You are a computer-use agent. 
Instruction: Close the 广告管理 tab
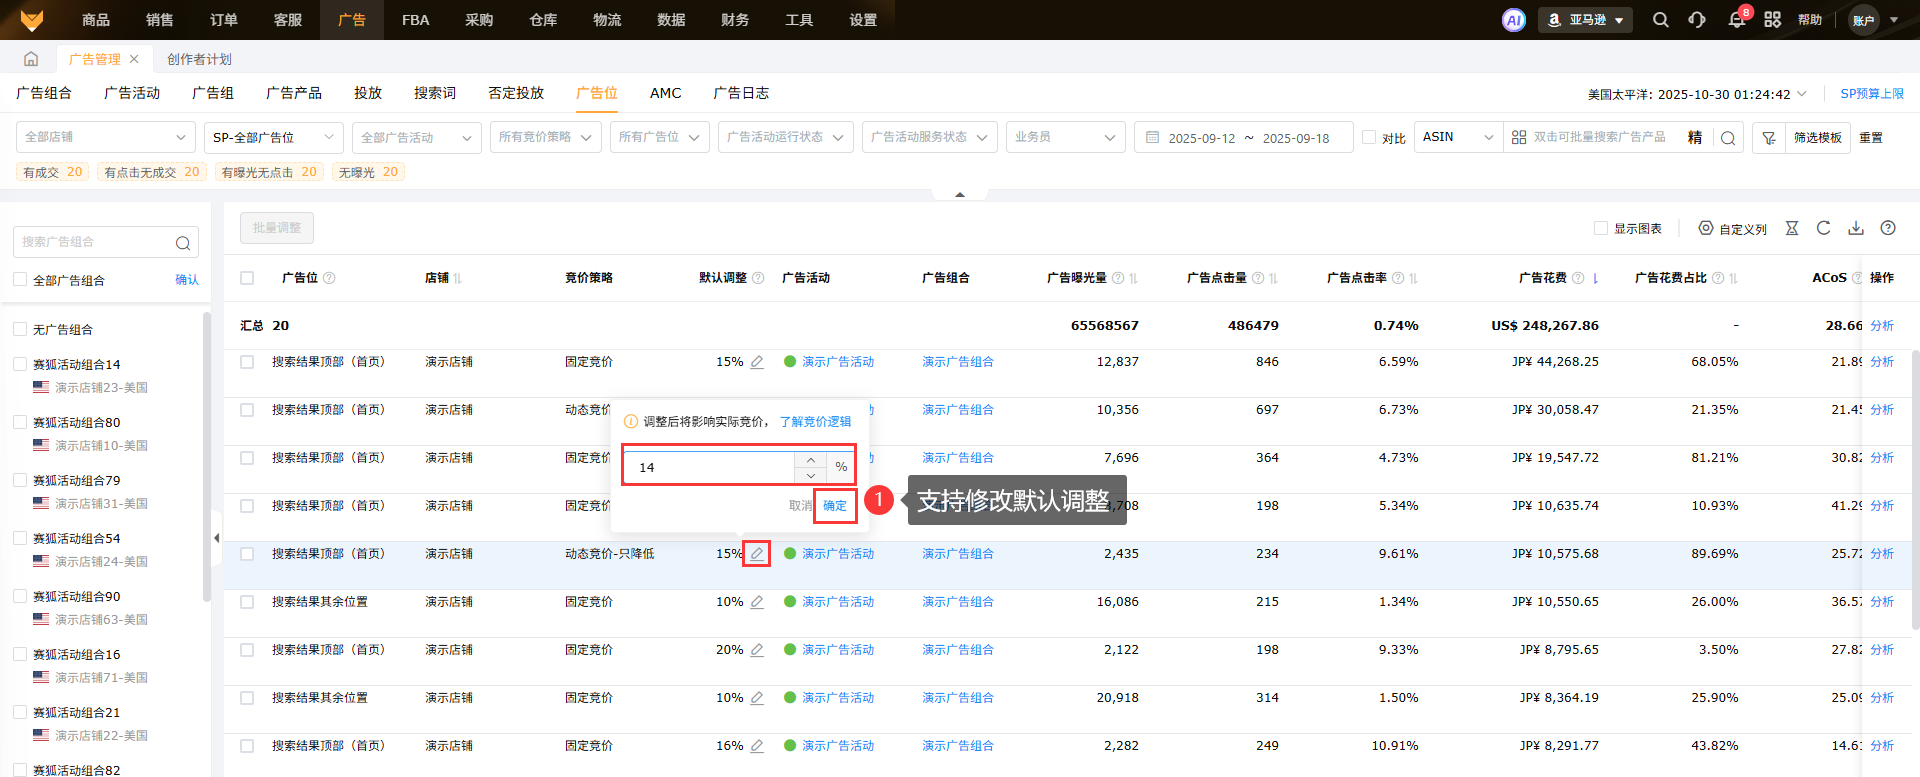(134, 59)
